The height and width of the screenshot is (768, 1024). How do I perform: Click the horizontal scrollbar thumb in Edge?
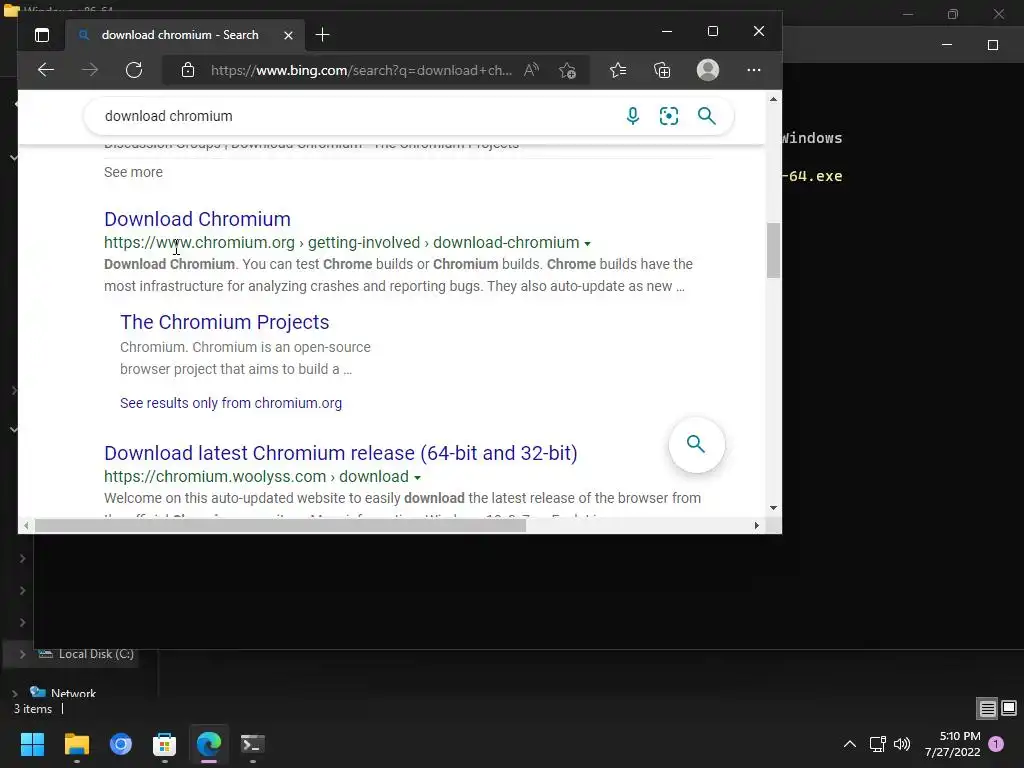(x=280, y=526)
